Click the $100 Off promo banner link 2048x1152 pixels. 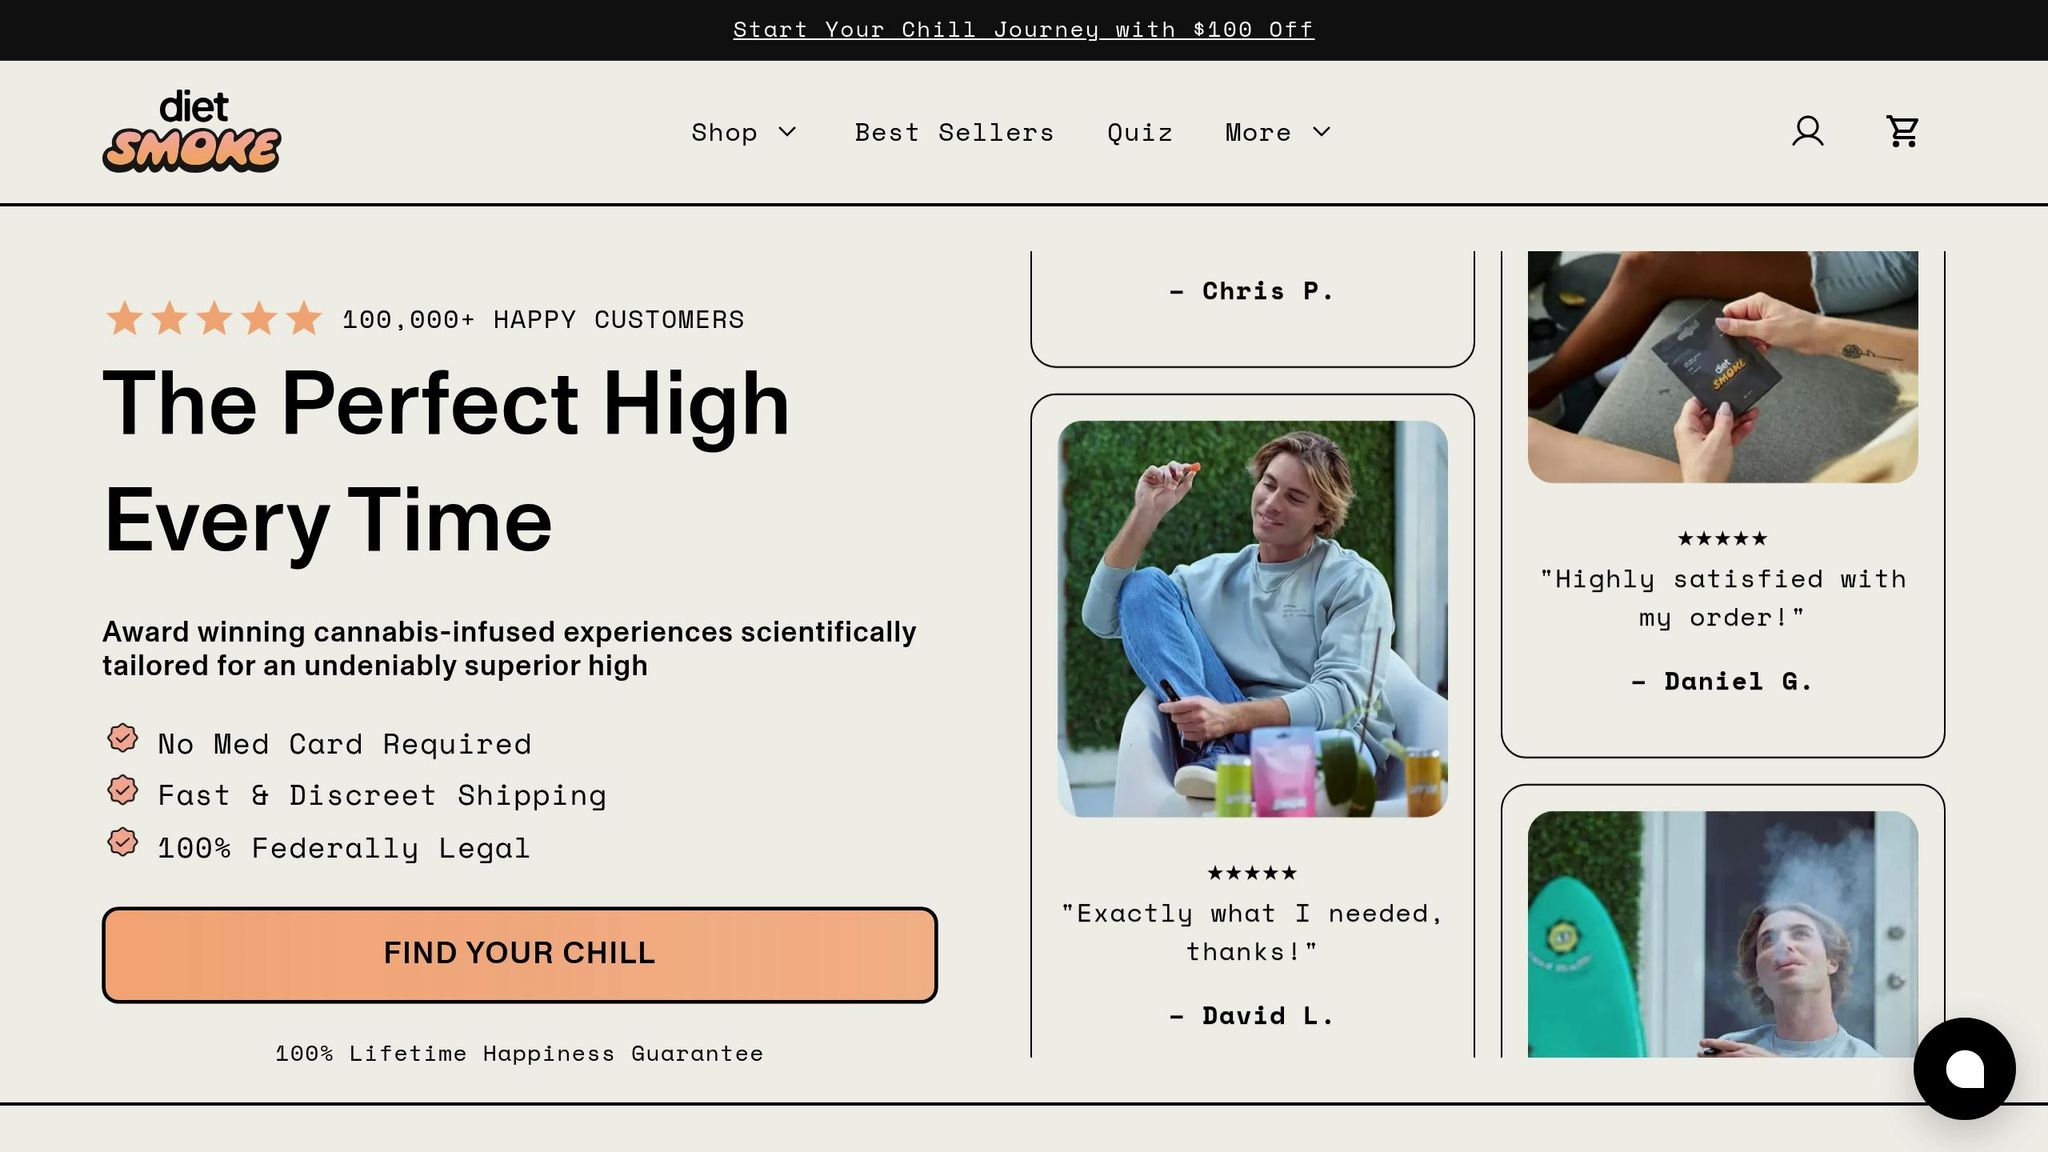point(1023,30)
